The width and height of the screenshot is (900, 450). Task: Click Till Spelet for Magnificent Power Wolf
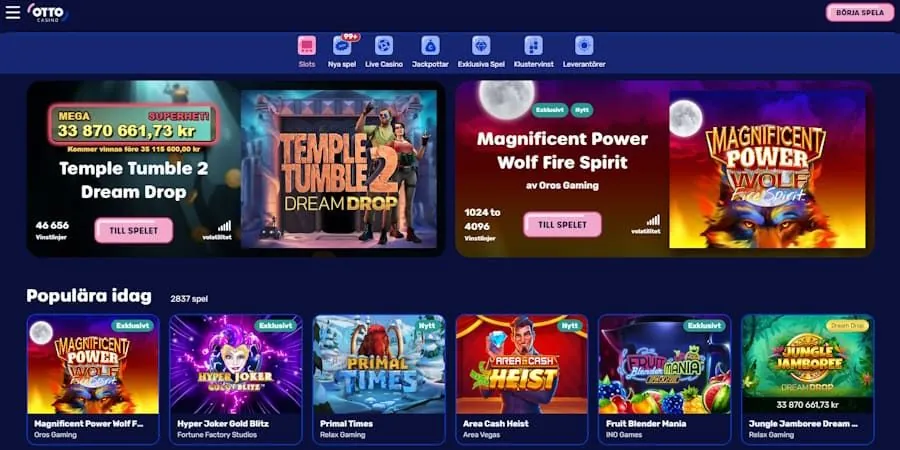click(x=562, y=224)
